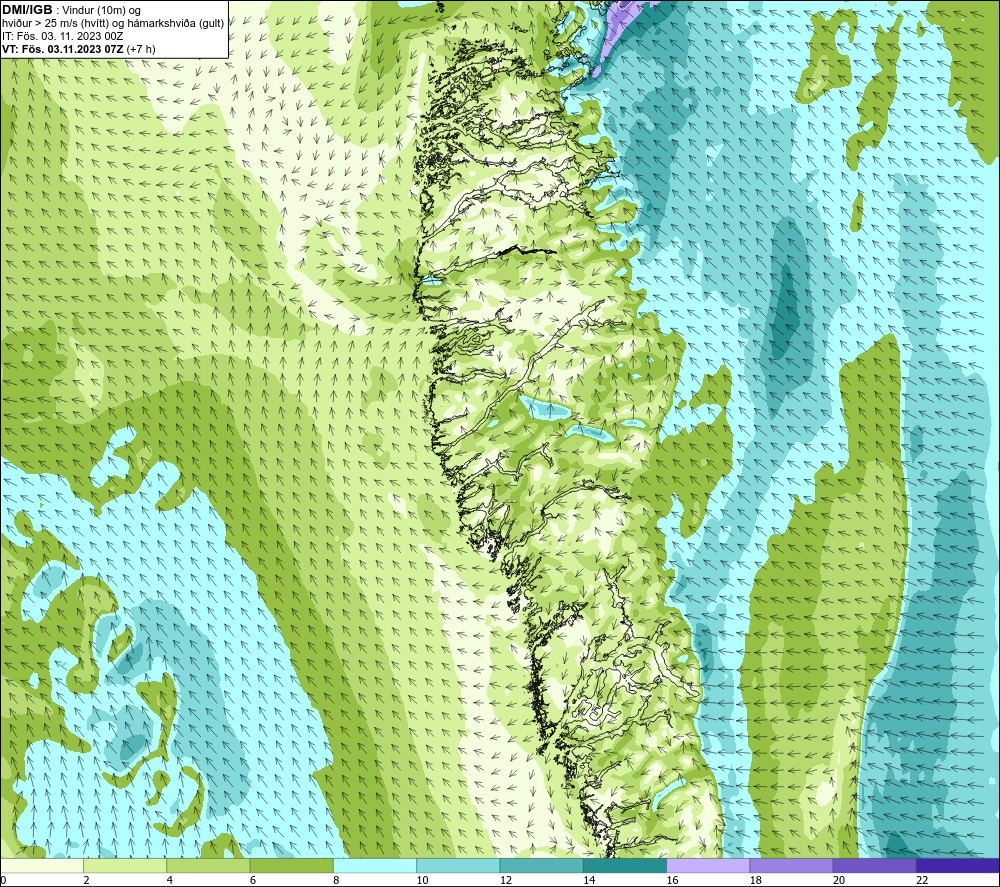This screenshot has height=887, width=1000.
Task: Click the '4' scale label
Action: [x=170, y=881]
